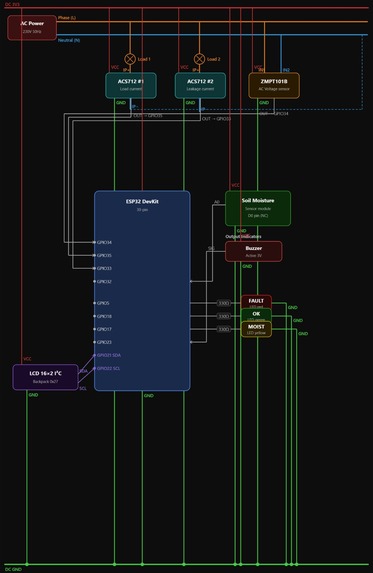The image size is (373, 573).
Task: Click the GPIO18 pin label
Action: [x=104, y=316]
